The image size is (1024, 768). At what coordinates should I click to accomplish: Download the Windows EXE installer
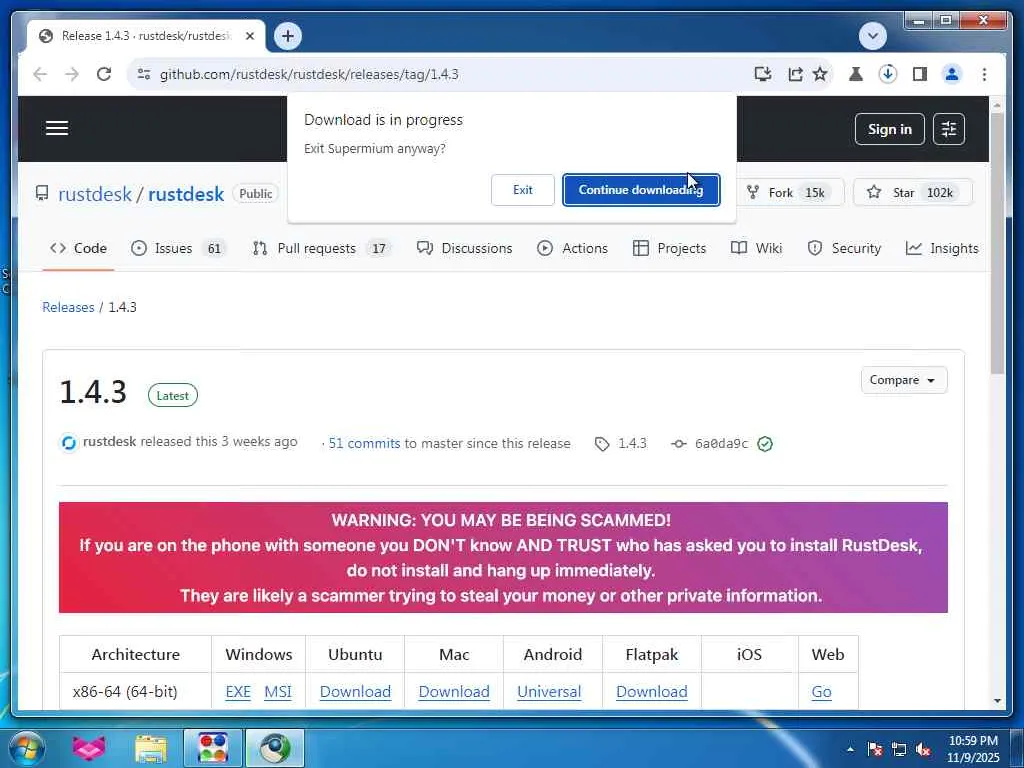(x=238, y=692)
